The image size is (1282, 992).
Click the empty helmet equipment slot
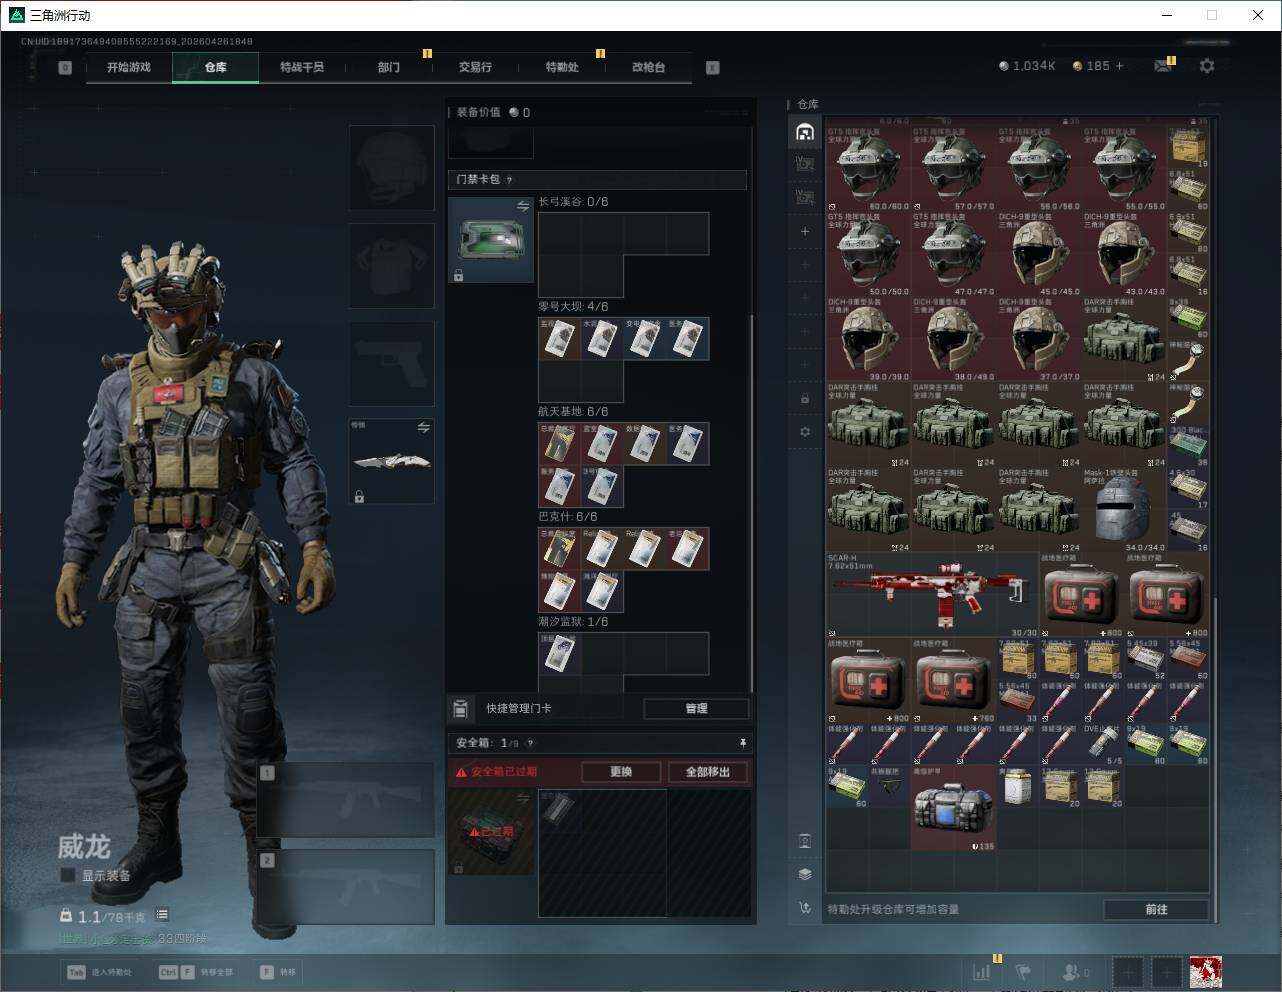pos(391,167)
